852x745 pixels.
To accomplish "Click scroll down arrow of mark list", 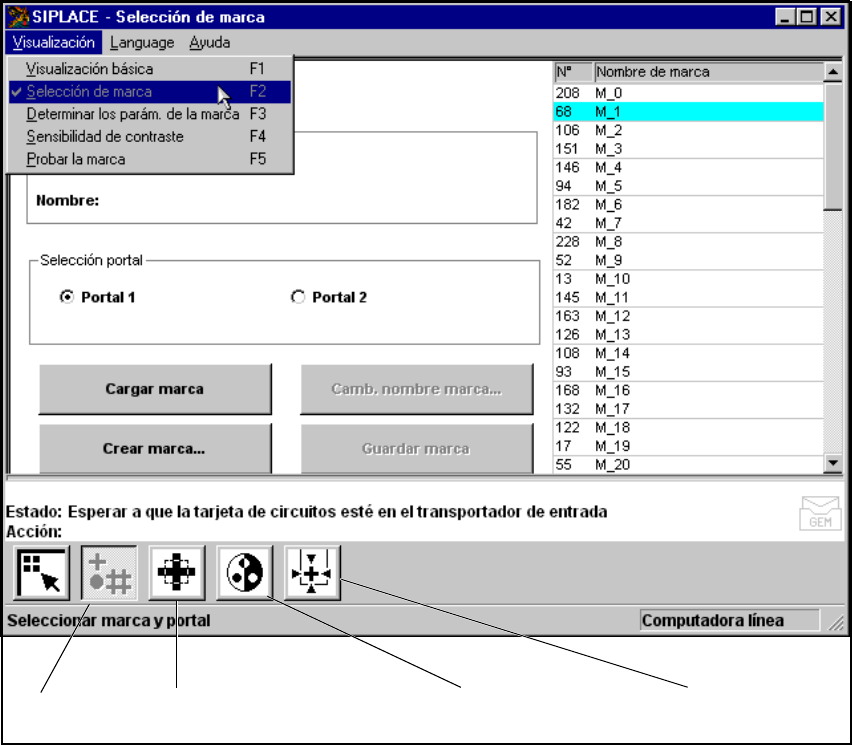I will (x=833, y=464).
